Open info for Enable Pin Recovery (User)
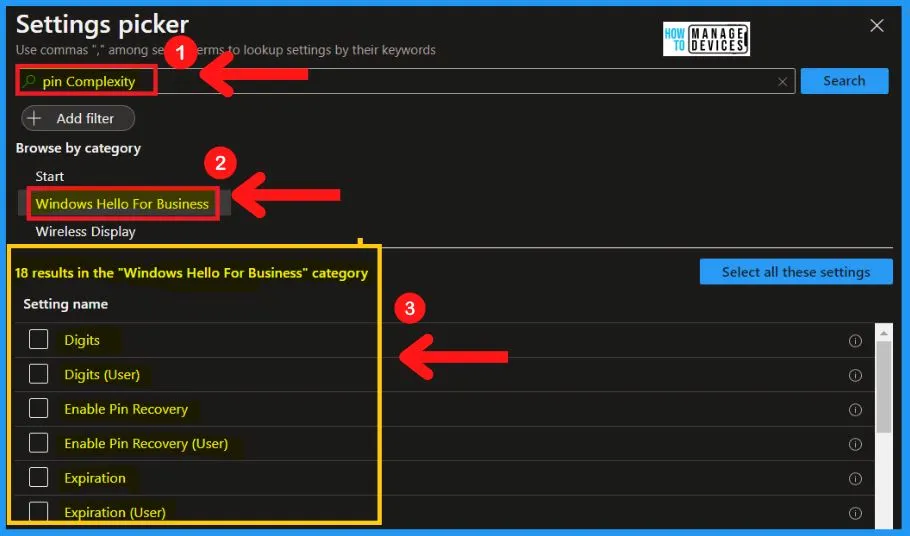 855,444
